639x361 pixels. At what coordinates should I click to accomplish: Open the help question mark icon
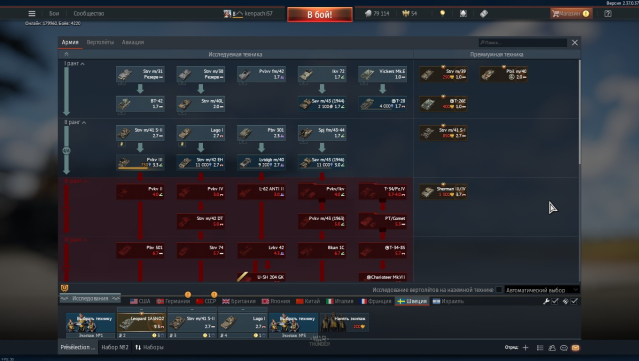coord(608,13)
